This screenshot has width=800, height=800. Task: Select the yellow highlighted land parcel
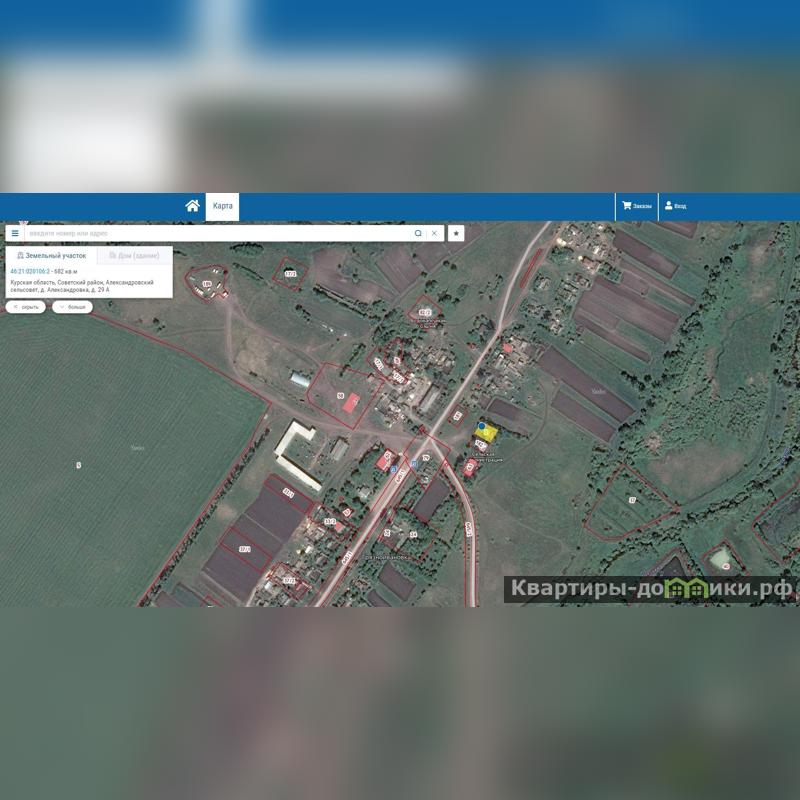489,433
